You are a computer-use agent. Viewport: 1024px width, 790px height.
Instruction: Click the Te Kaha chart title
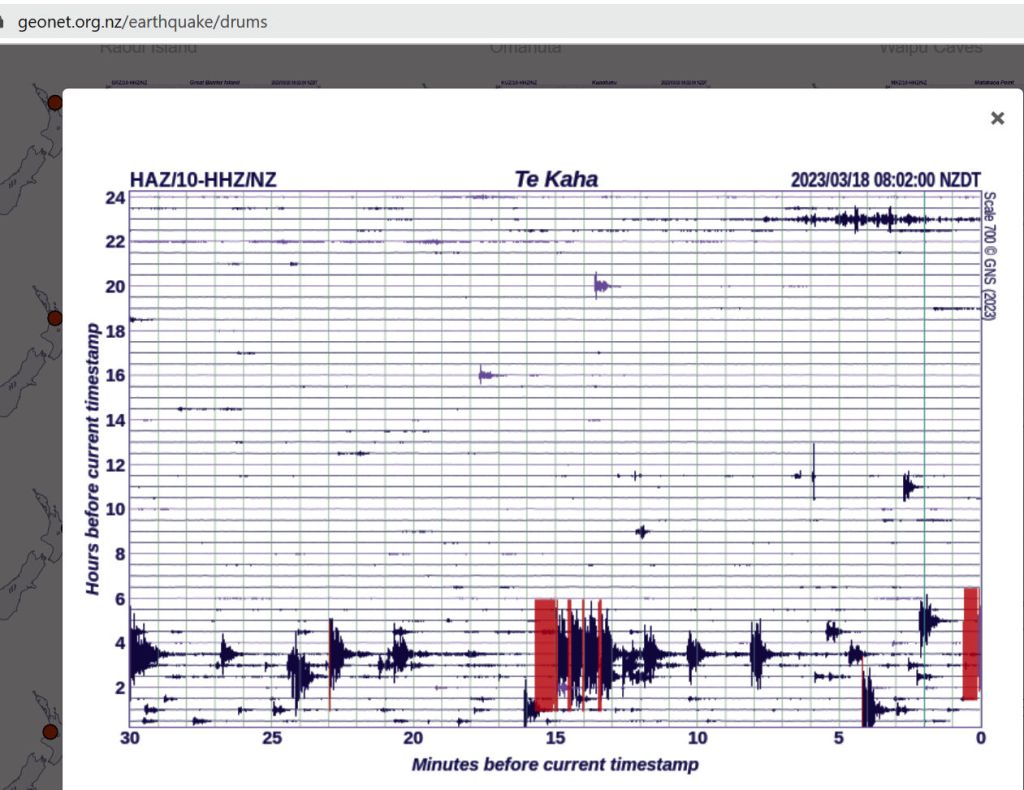(556, 179)
